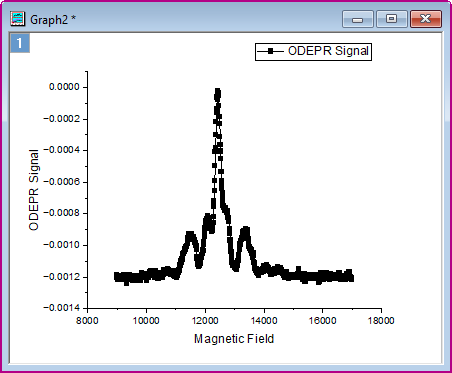
Task: Click the −0.0012 Y axis tick label
Action: click(x=62, y=277)
